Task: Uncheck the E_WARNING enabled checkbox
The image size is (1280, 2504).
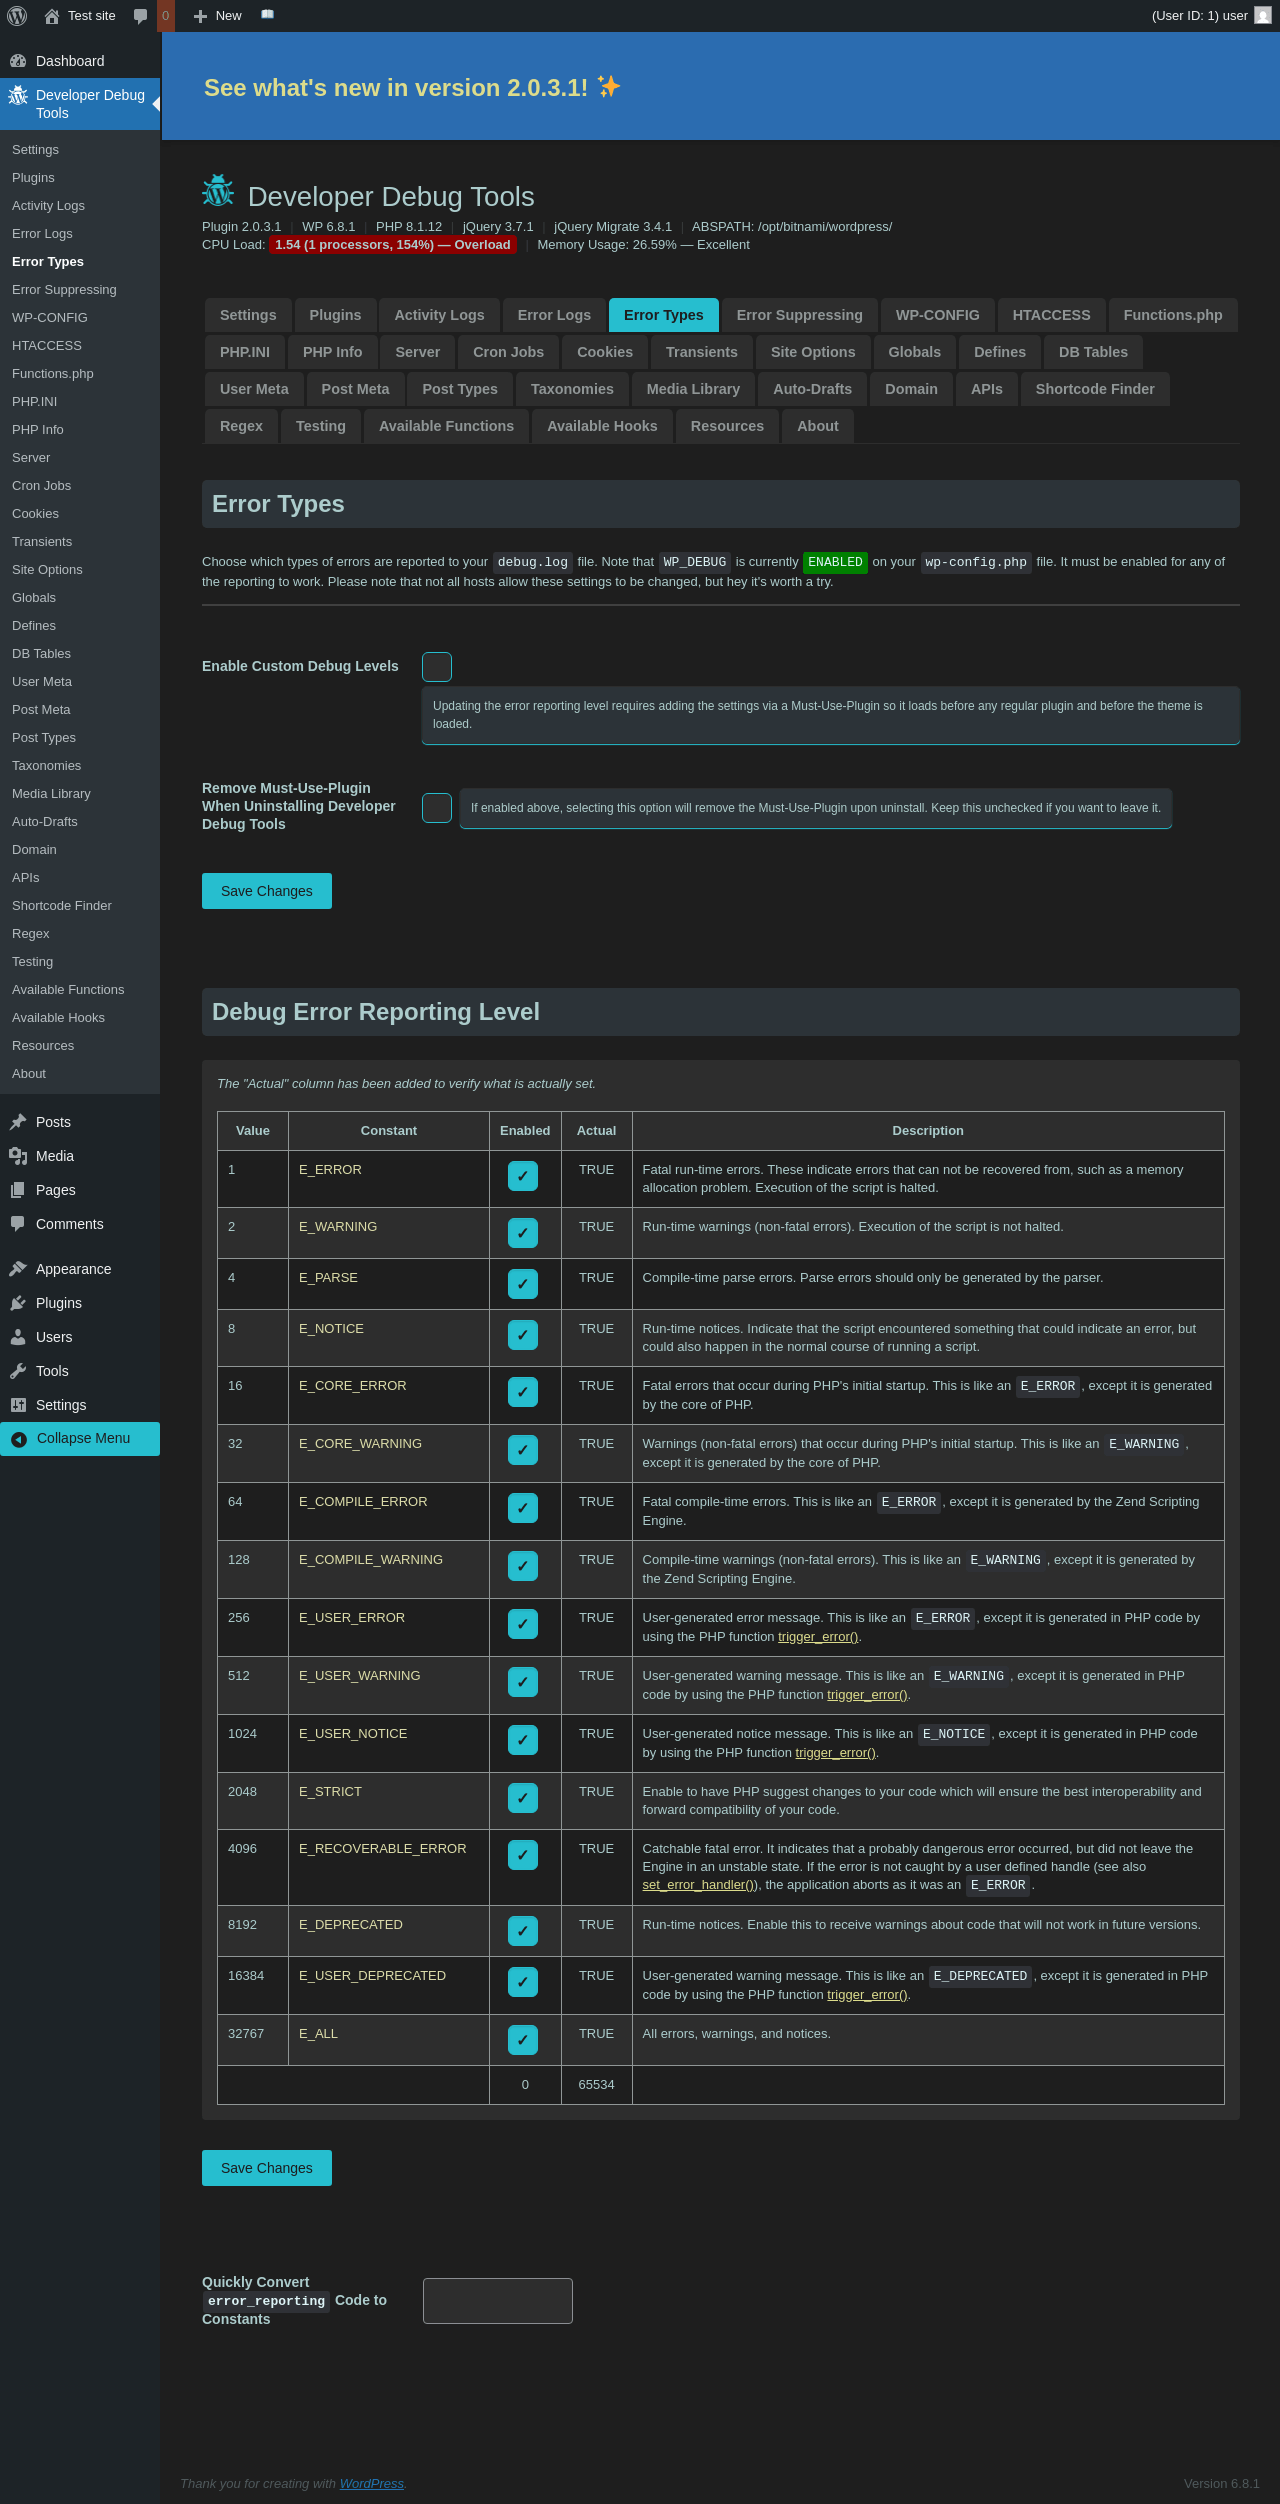Action: (523, 1233)
